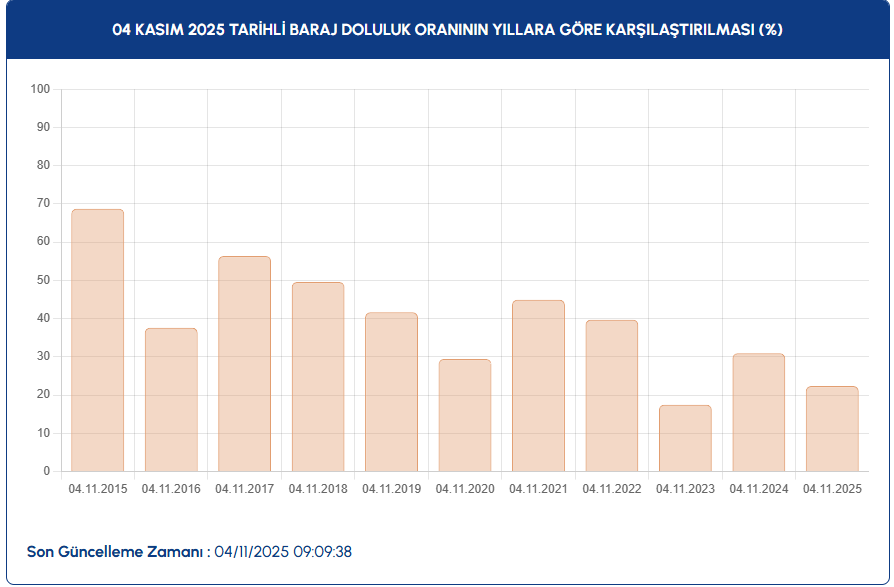Click the 04.11.2015 x-axis date label

point(97,489)
